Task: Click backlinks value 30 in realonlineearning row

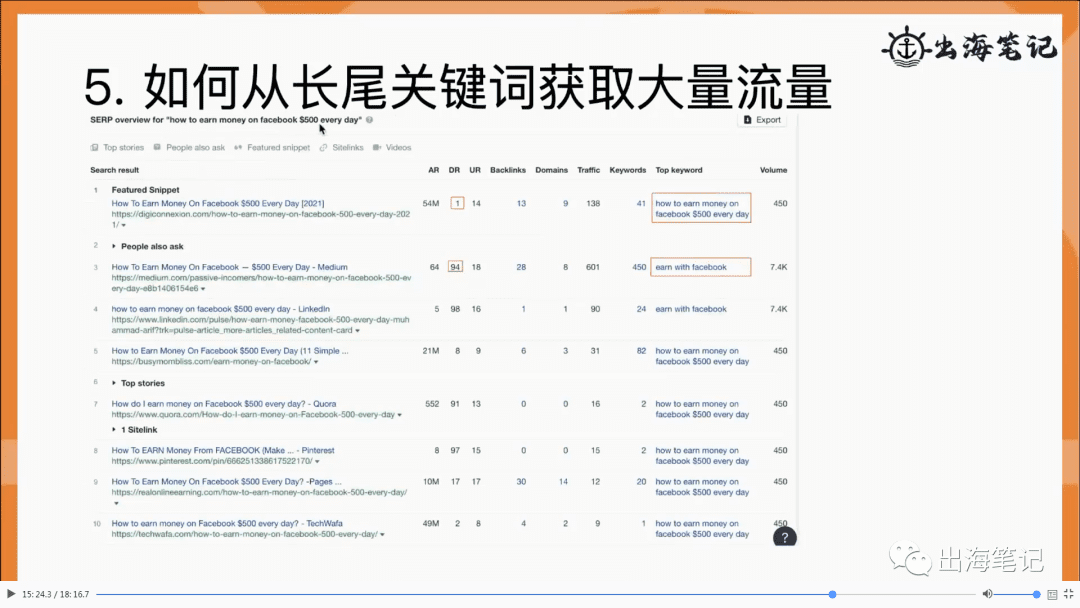Action: point(521,482)
